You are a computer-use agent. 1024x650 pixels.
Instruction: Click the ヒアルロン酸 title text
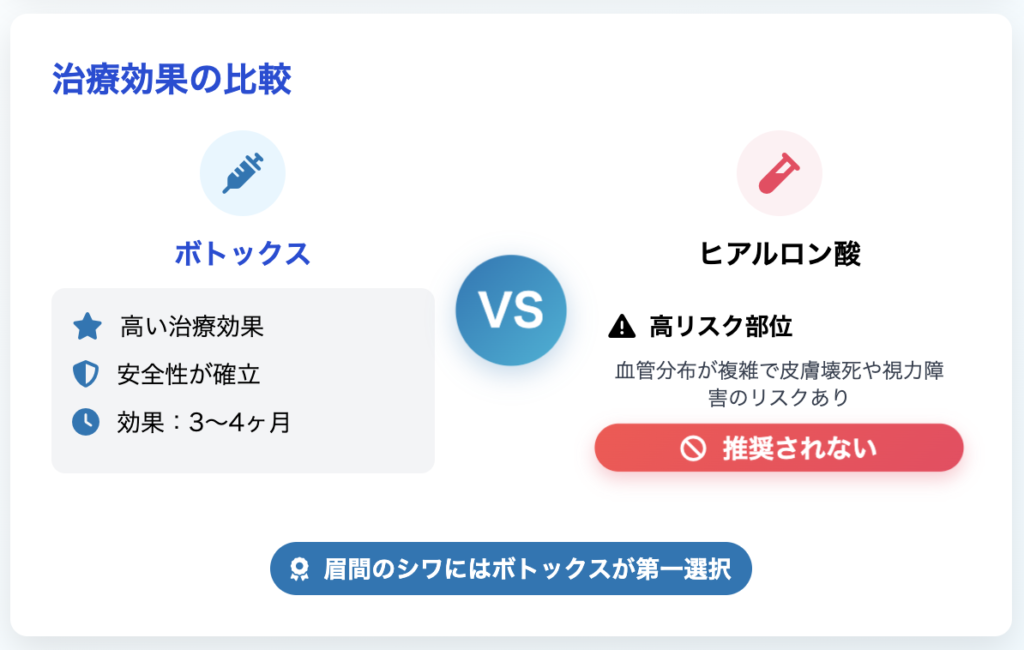(x=779, y=253)
